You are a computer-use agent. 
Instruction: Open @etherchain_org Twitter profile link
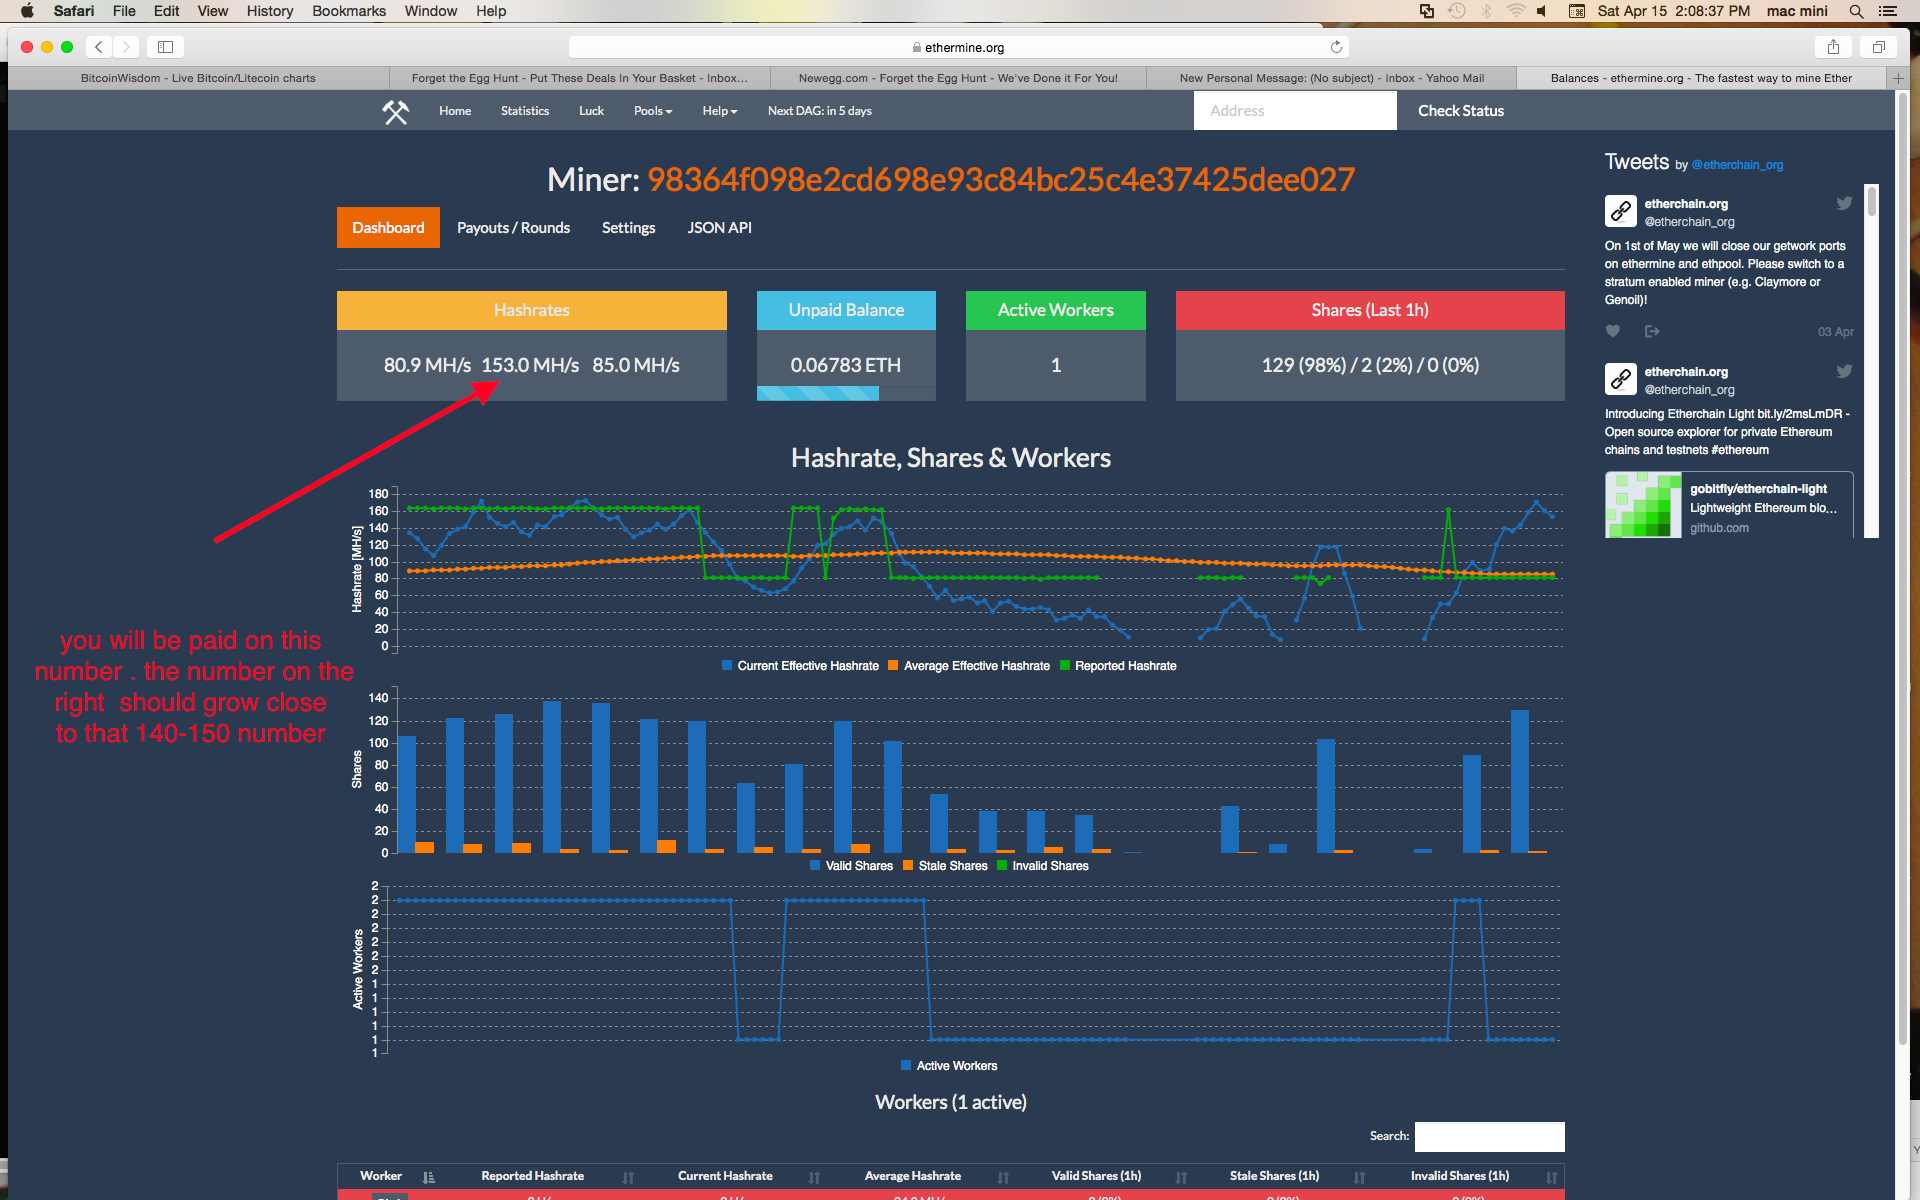pos(1737,165)
